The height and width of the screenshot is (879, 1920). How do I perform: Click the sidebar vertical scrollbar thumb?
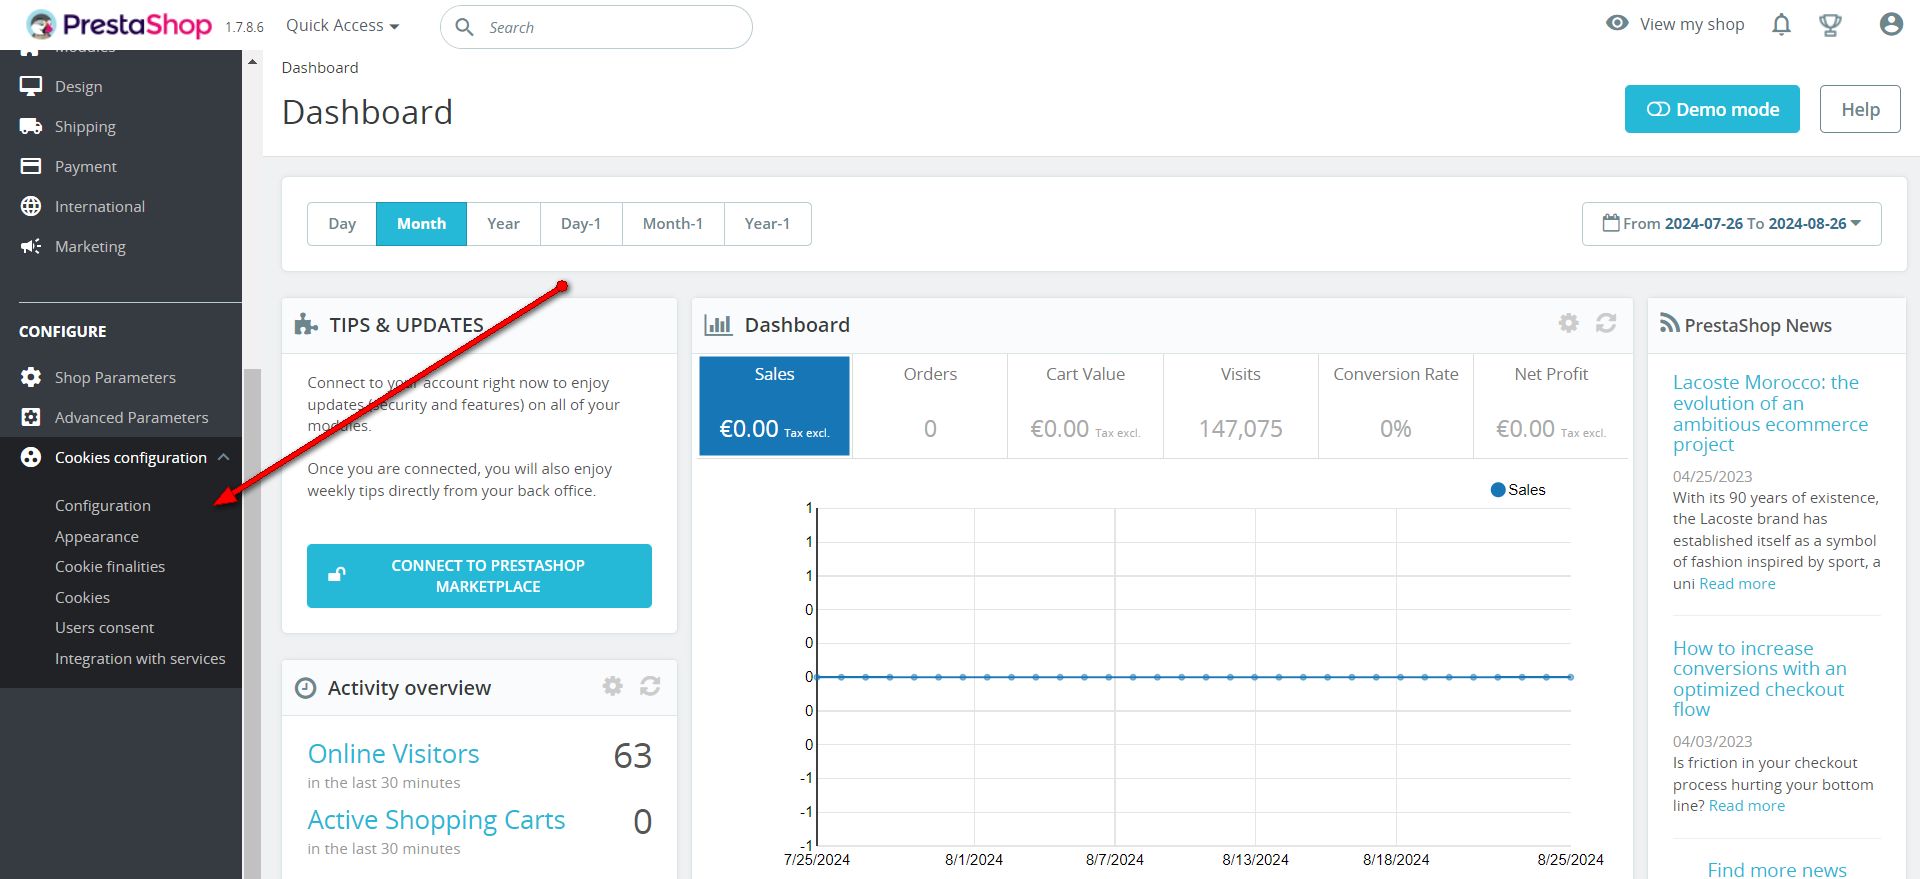[252, 624]
